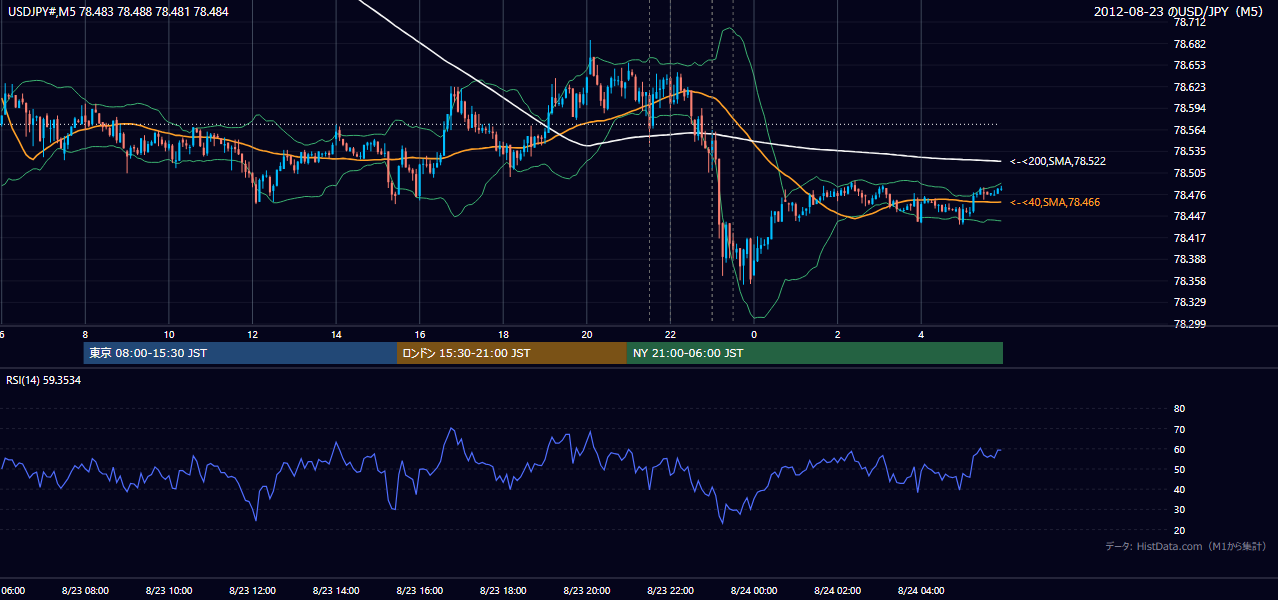1278x600 pixels.
Task: Click the 8/24 00:00 date label
Action: (x=754, y=590)
